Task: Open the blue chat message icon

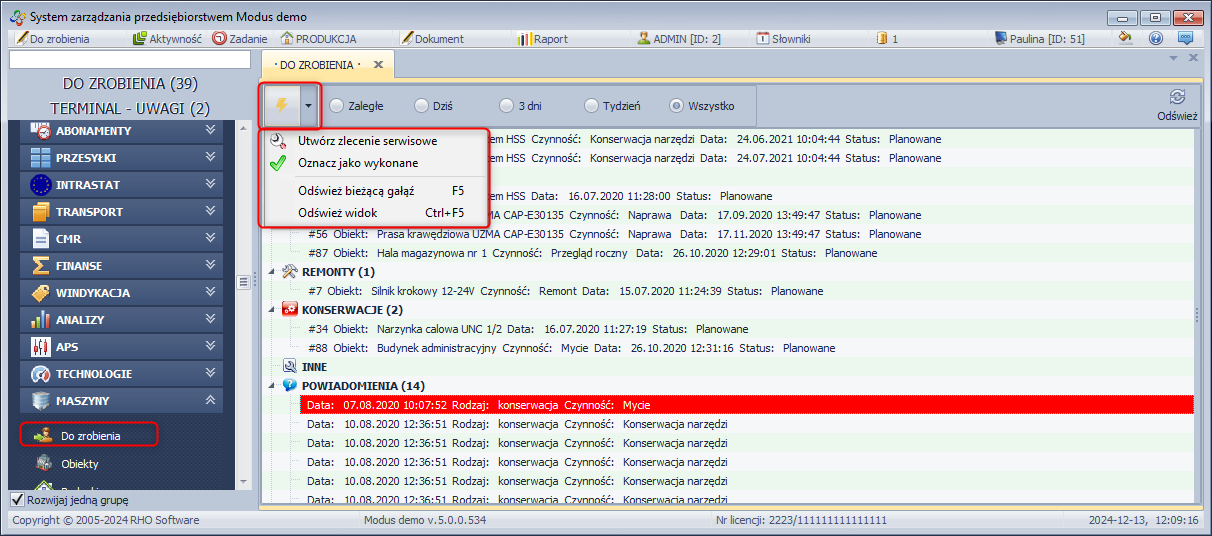Action: tap(1185, 39)
